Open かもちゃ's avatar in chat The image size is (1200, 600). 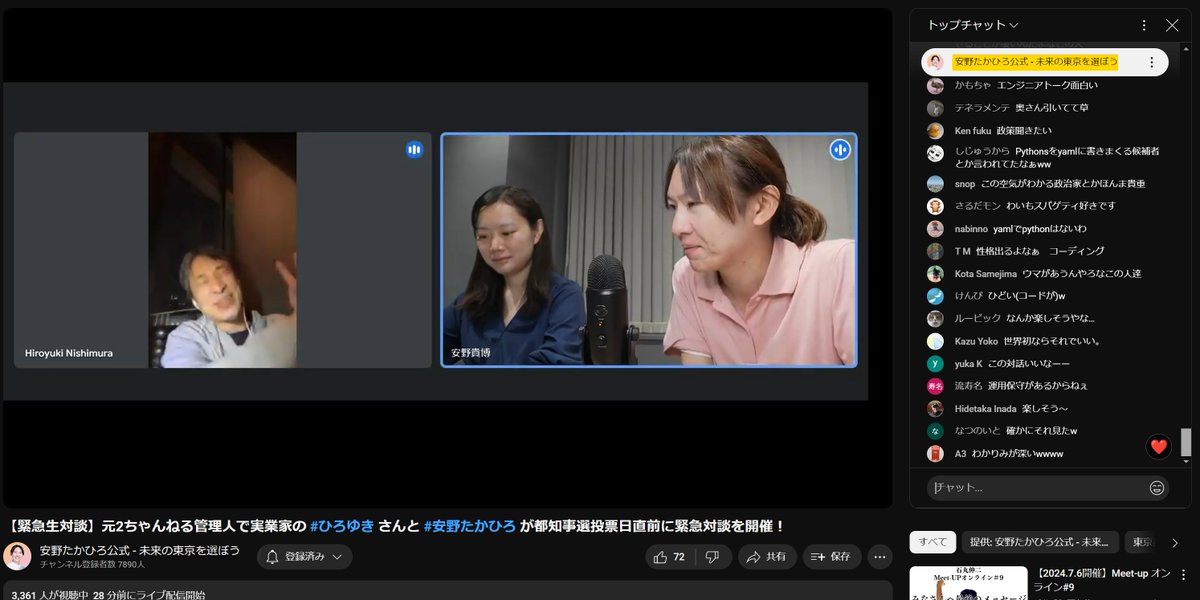[x=935, y=86]
